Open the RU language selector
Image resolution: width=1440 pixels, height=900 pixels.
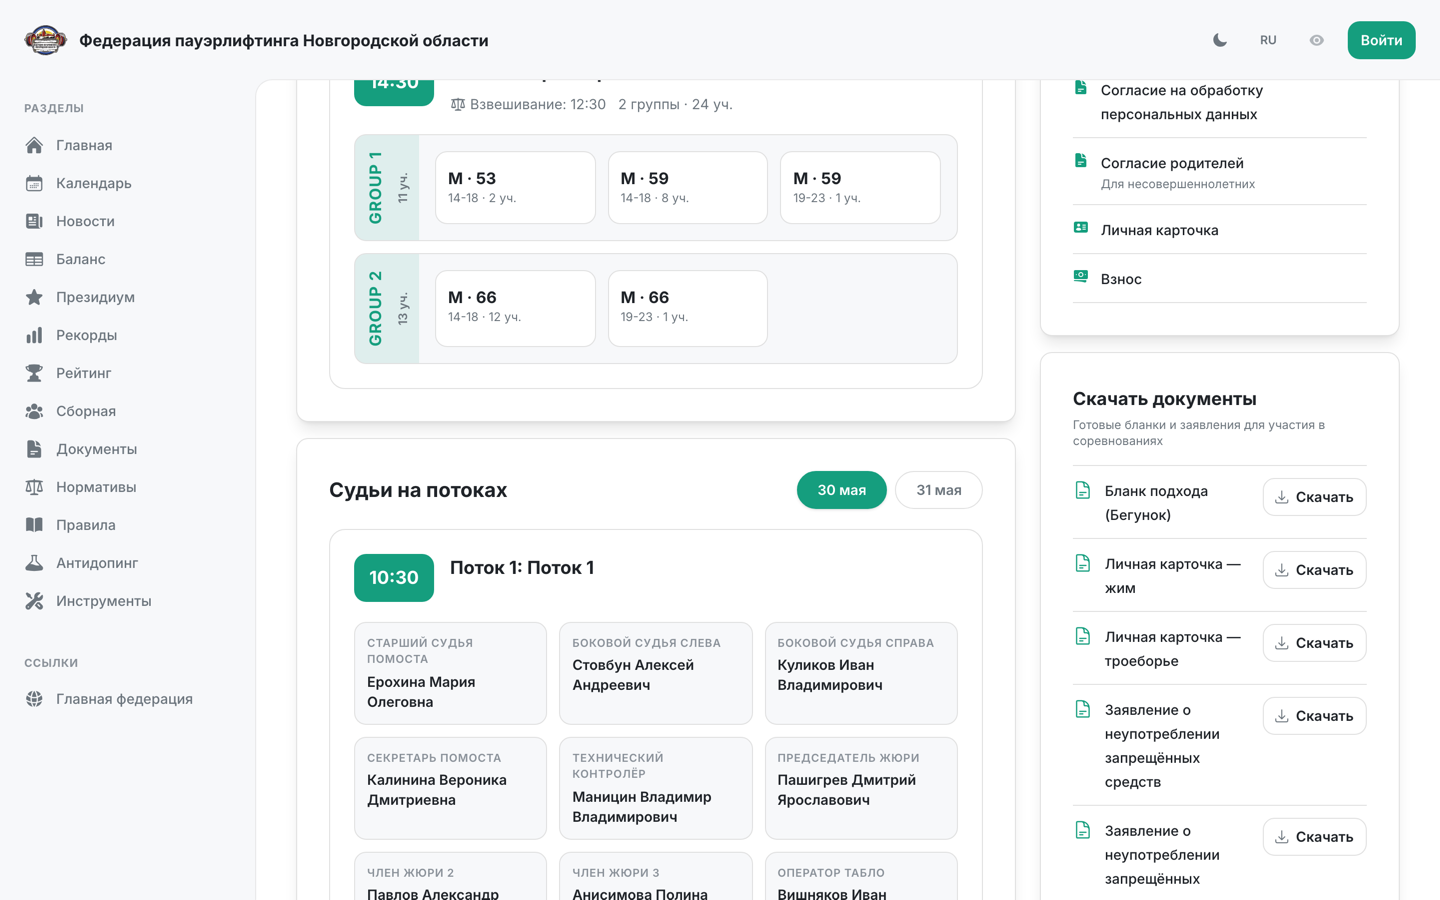pyautogui.click(x=1268, y=40)
